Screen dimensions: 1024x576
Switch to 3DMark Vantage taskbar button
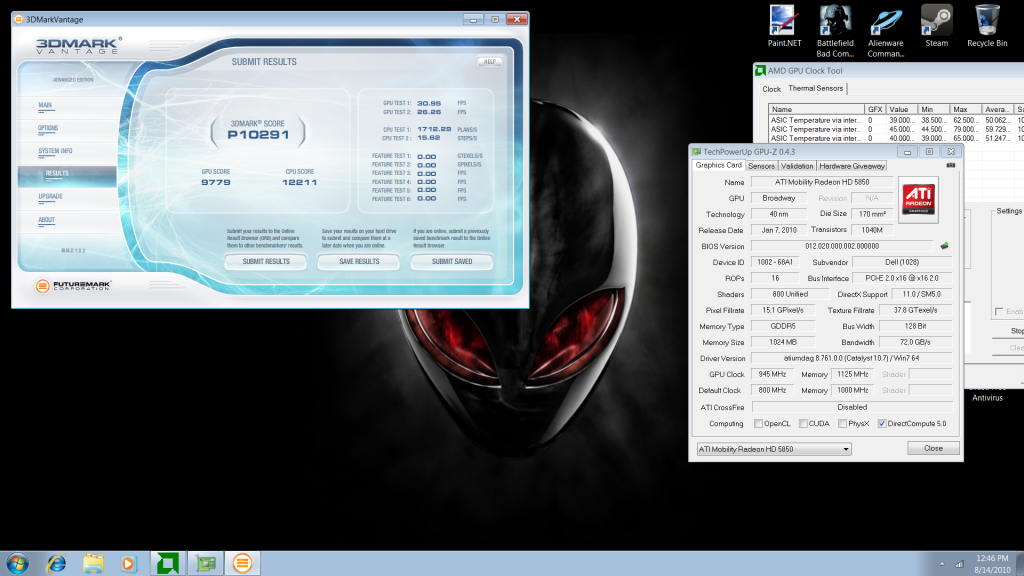(x=242, y=563)
